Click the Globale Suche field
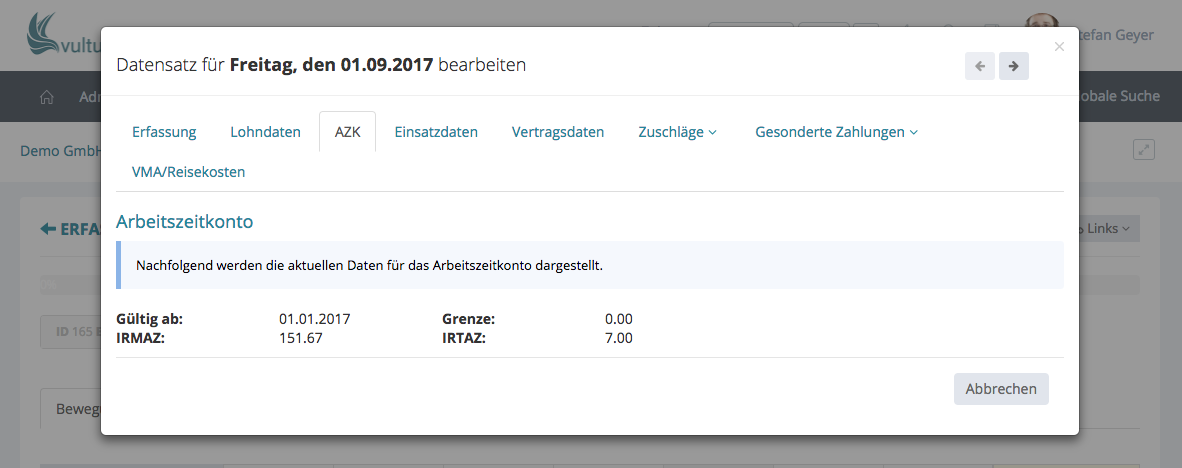1182x468 pixels. click(x=1120, y=97)
